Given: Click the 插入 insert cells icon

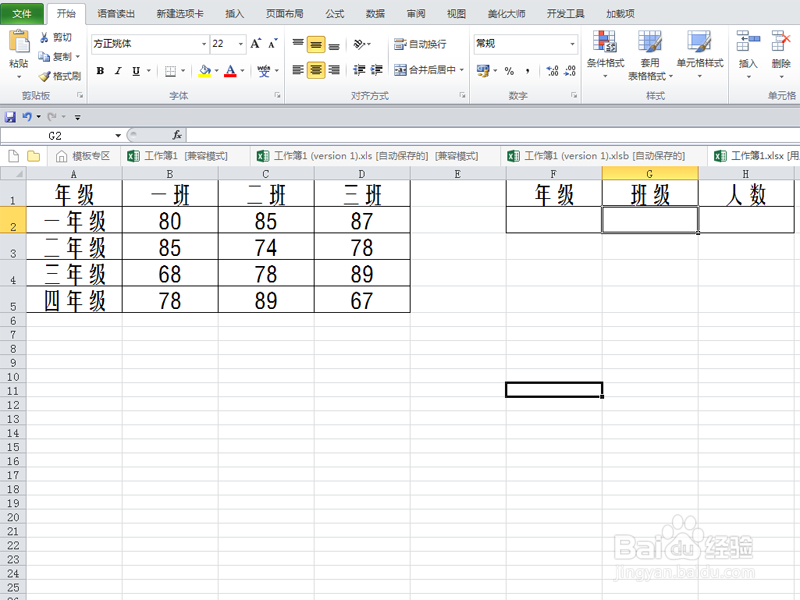Looking at the screenshot, I should pyautogui.click(x=748, y=41).
